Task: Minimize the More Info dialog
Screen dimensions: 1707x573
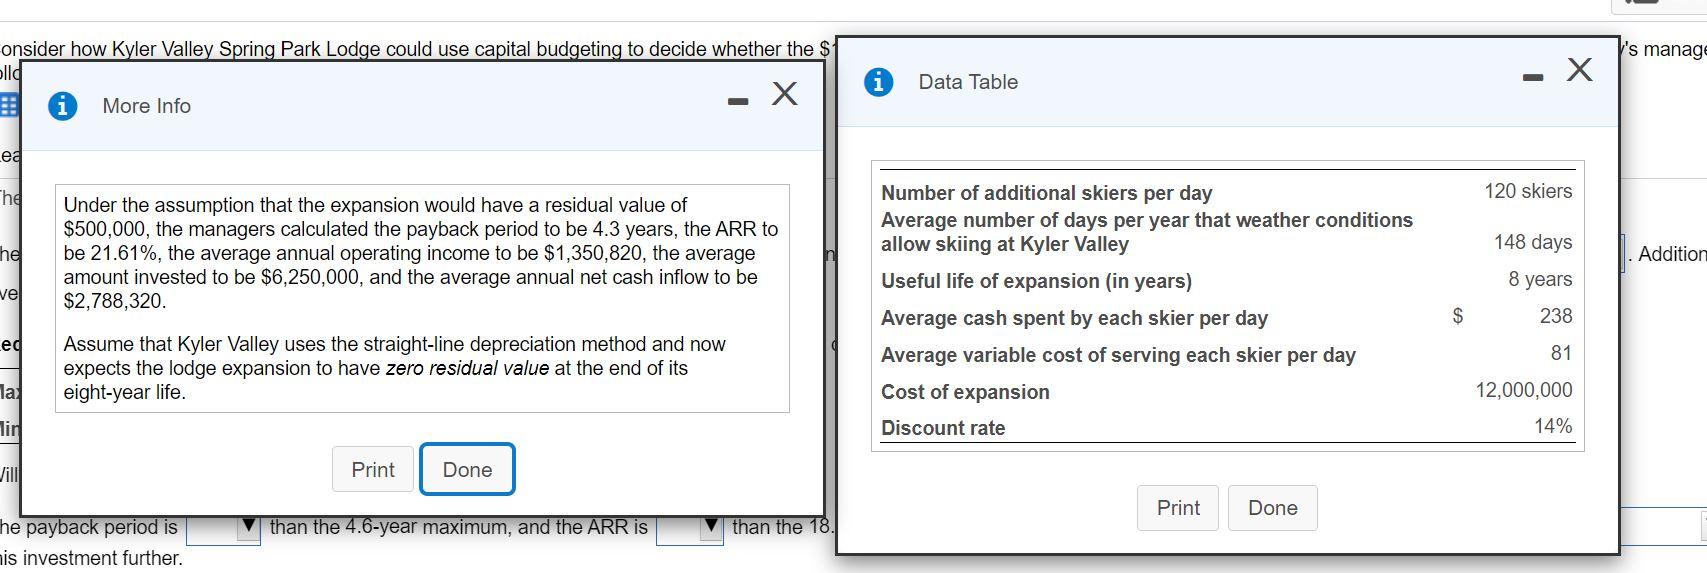Action: tap(738, 101)
